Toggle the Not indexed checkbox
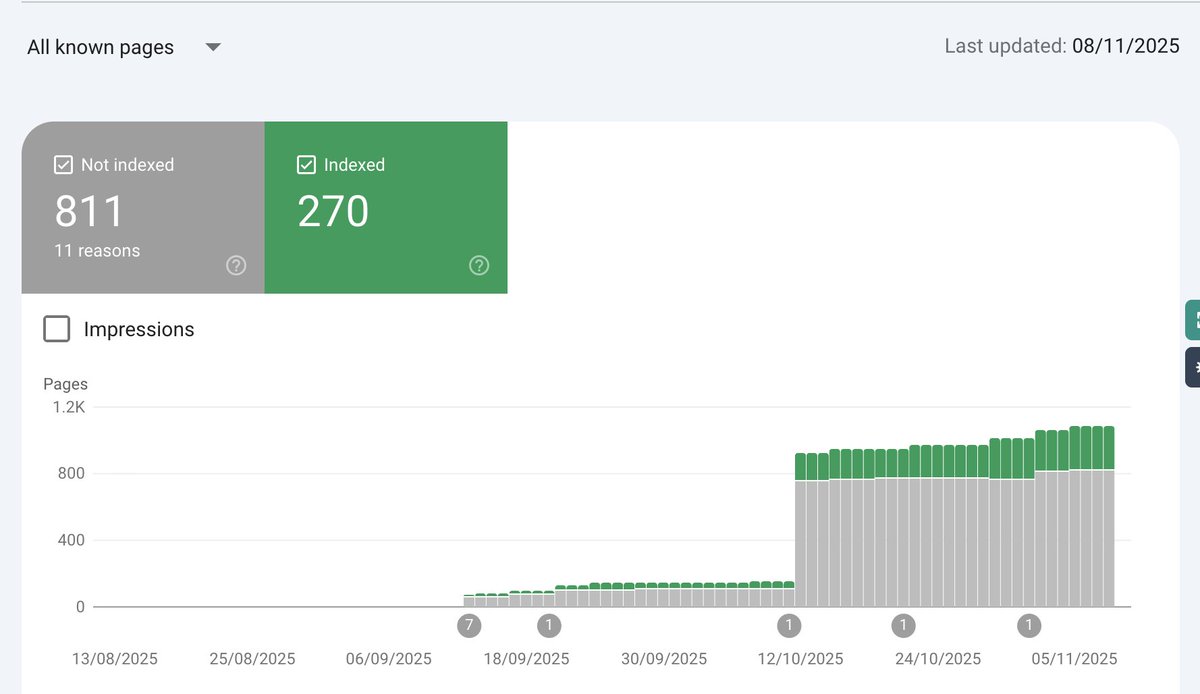Viewport: 1200px width, 694px height. [x=63, y=165]
